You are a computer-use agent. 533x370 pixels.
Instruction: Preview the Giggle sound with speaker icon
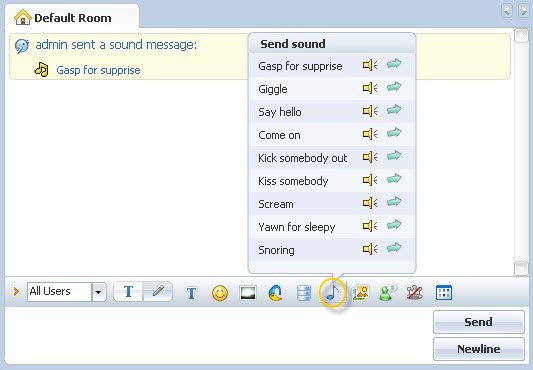point(370,88)
